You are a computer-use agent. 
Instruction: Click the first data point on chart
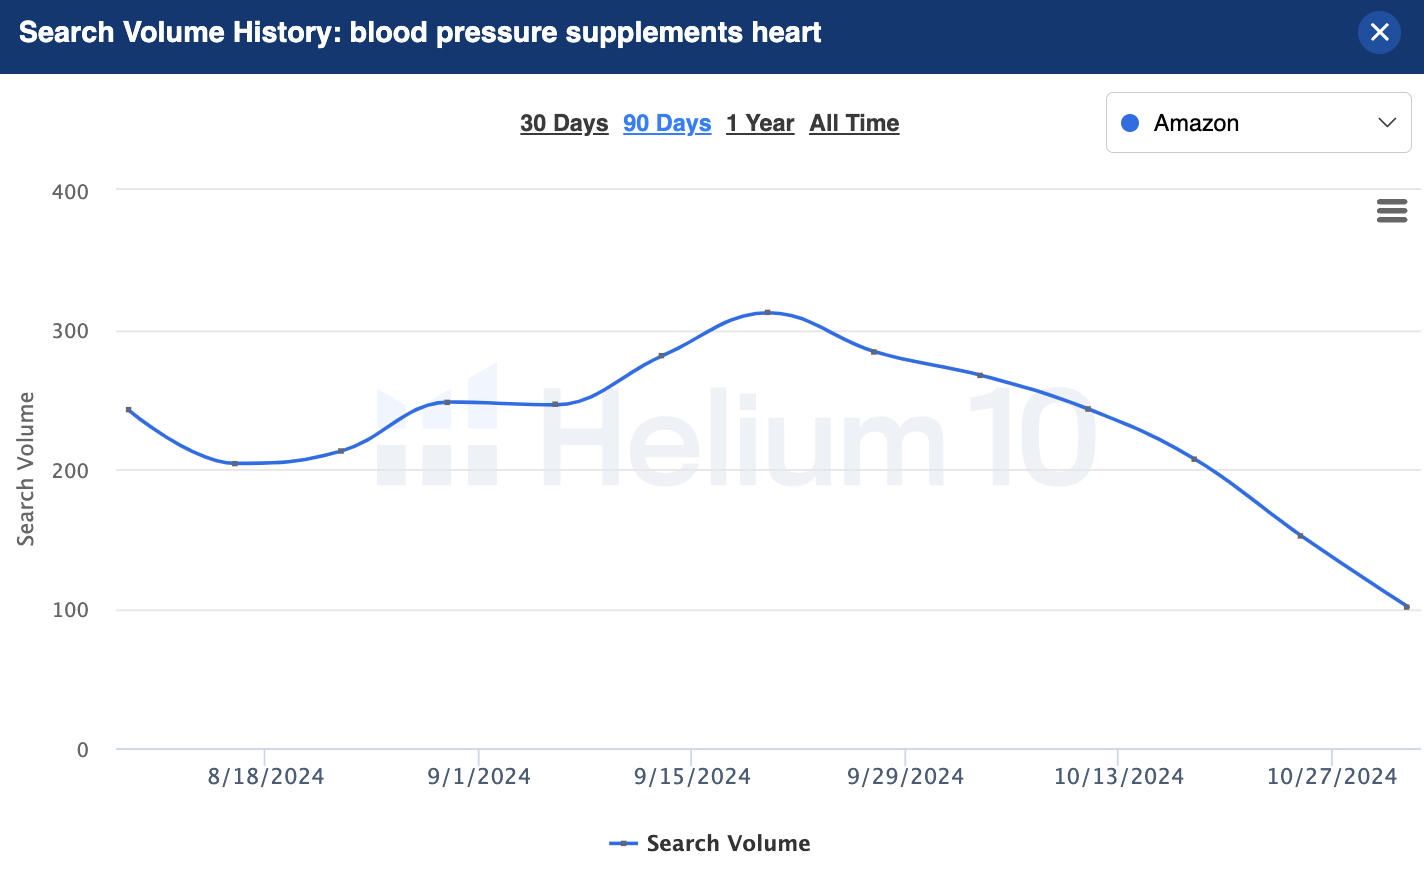[x=129, y=410]
